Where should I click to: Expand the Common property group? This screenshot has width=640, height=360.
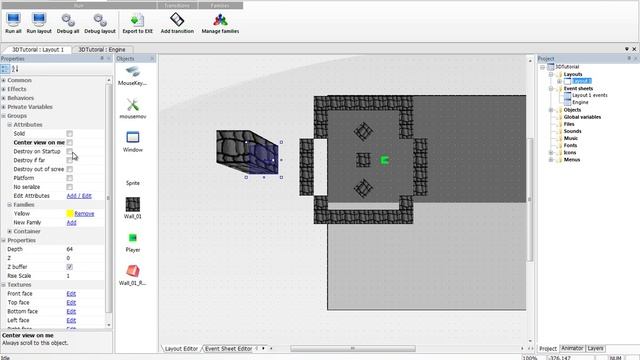[x=4, y=80]
